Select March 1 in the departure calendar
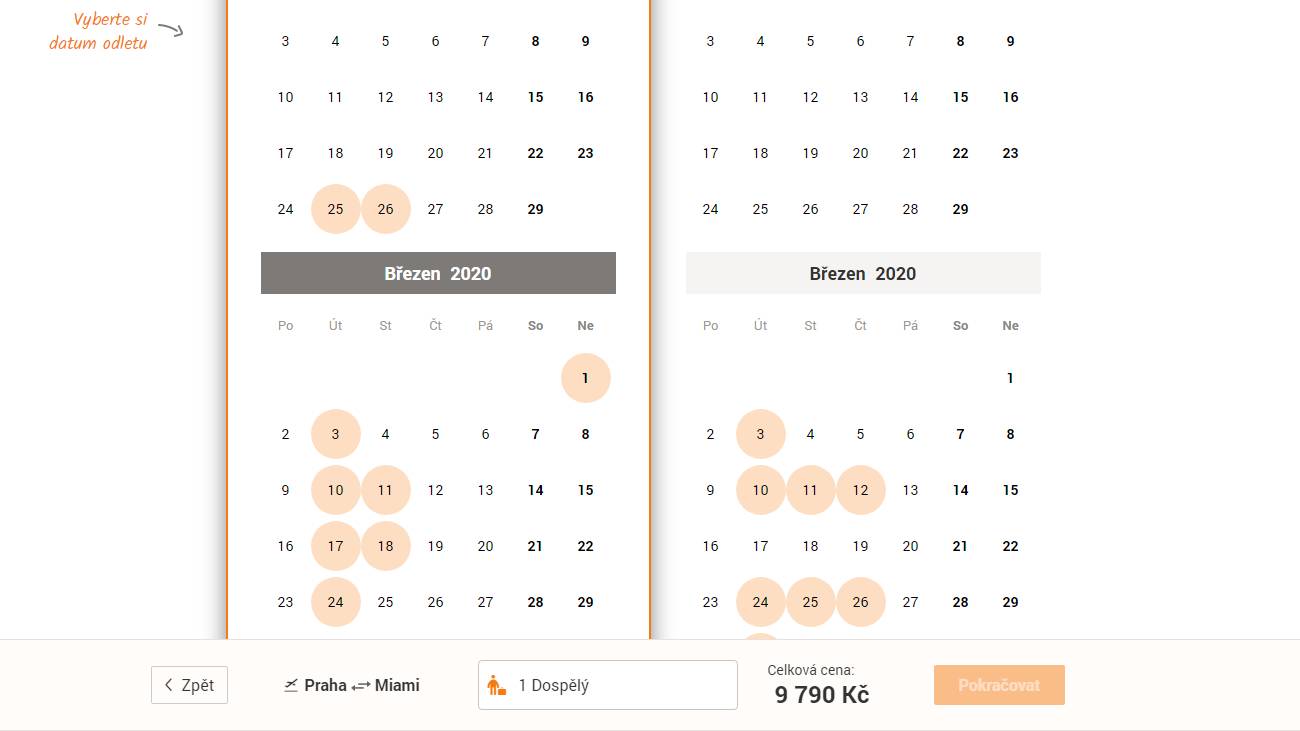Image resolution: width=1300 pixels, height=731 pixels. pyautogui.click(x=585, y=378)
